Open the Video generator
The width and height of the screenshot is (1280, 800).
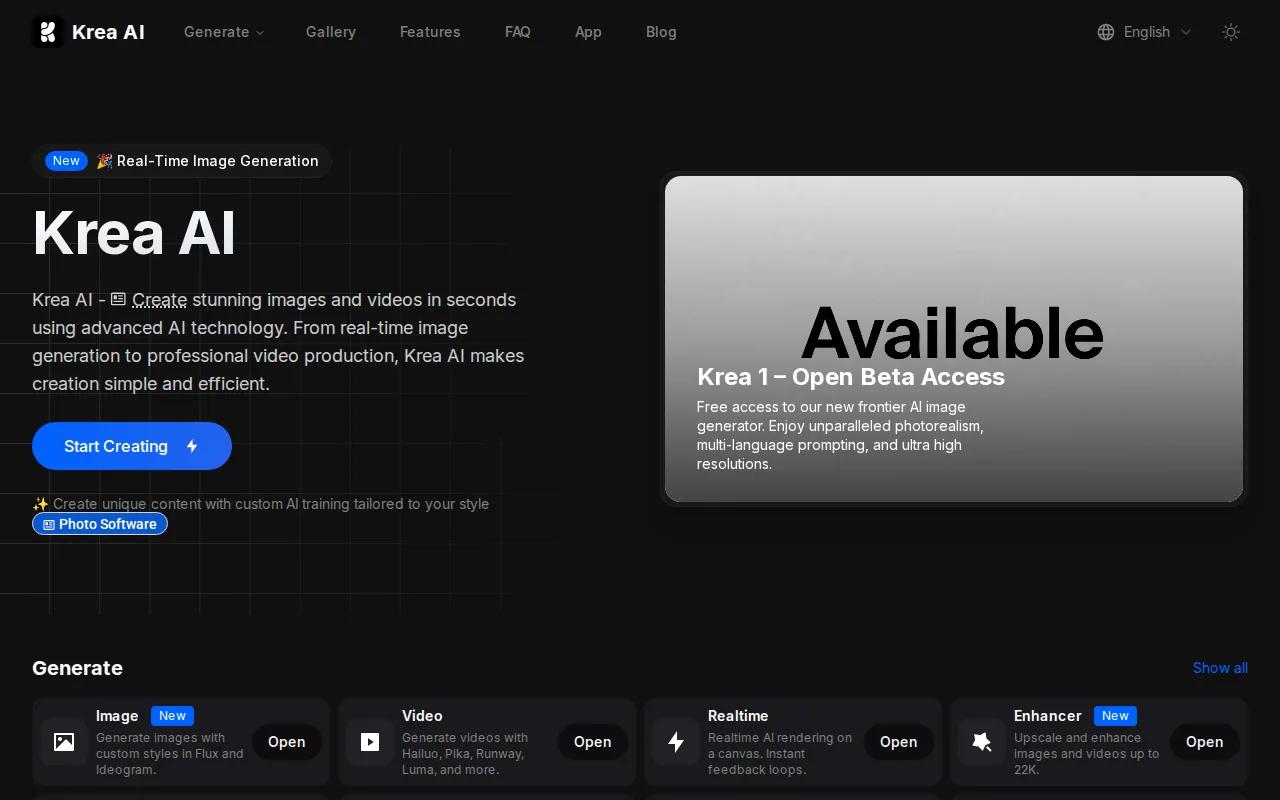593,742
